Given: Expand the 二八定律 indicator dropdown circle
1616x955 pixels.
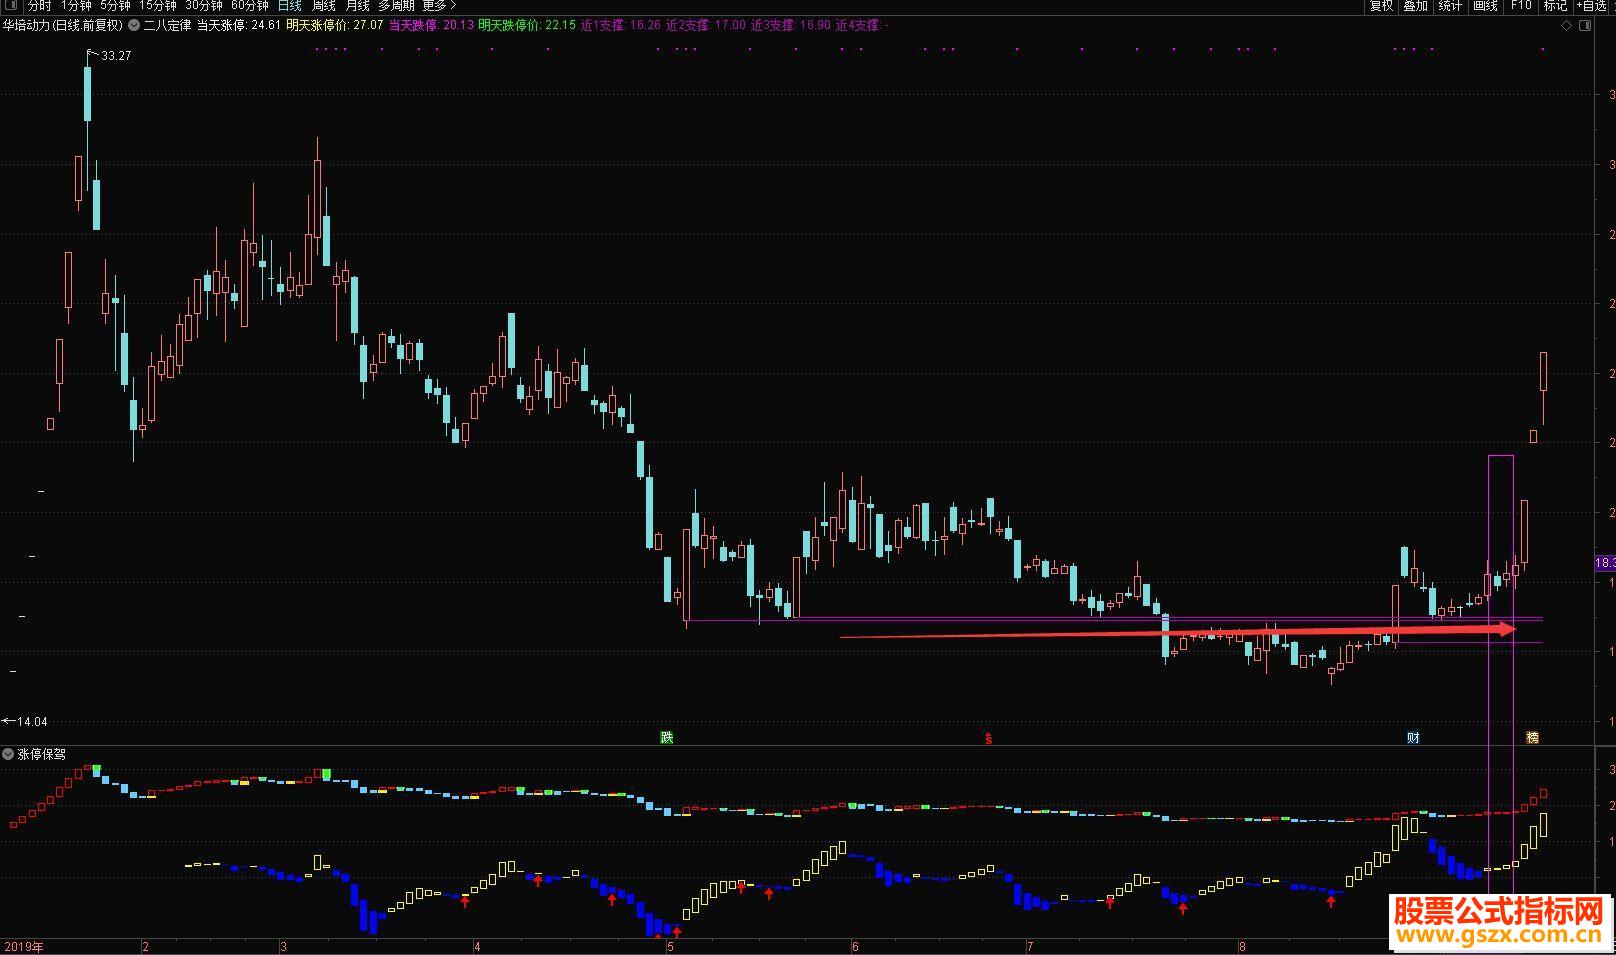Looking at the screenshot, I should [x=134, y=25].
